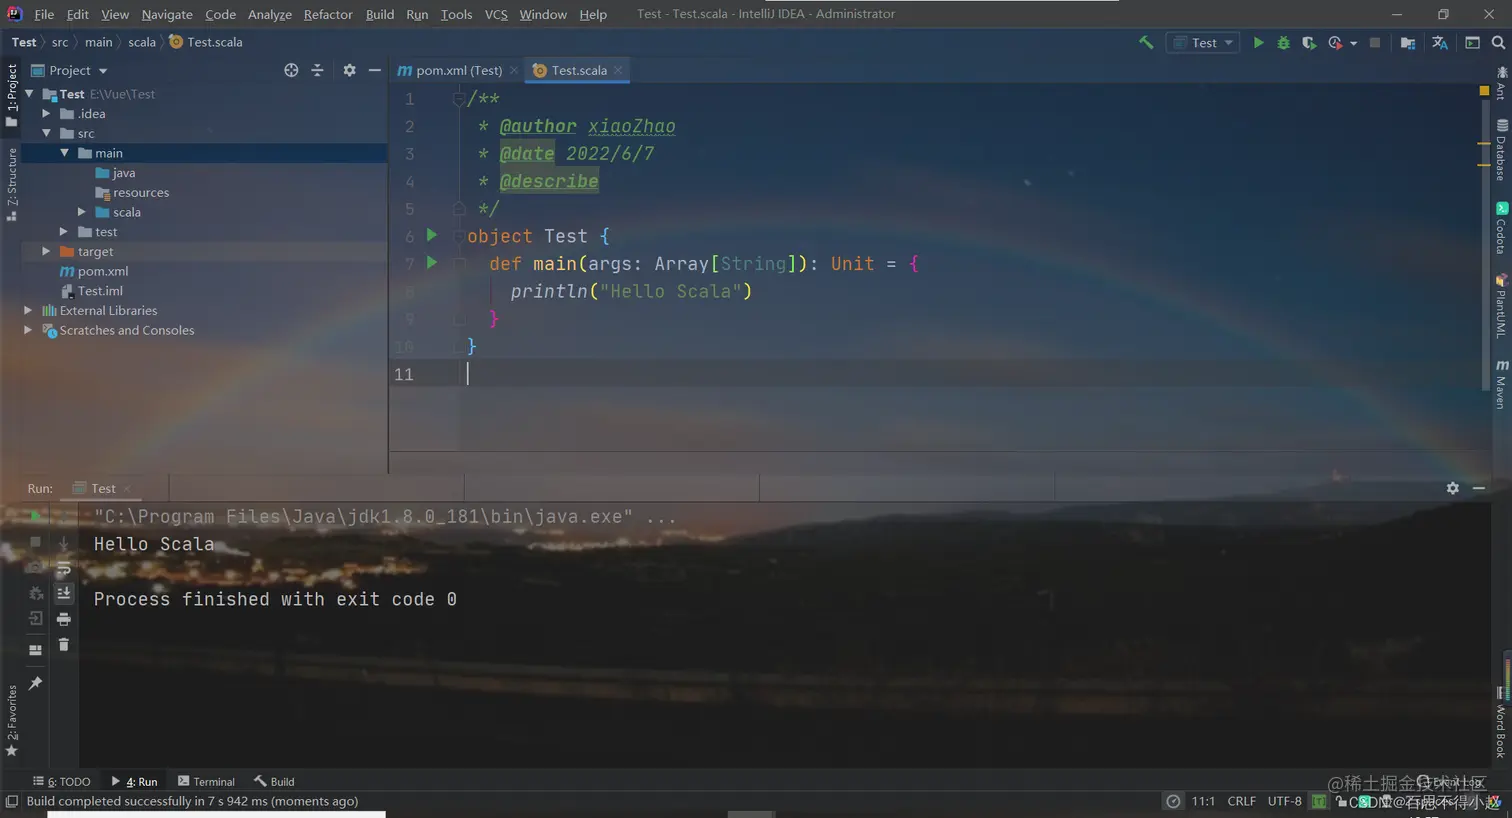This screenshot has height=818, width=1512.
Task: Hide the Project panel with the minus icon
Action: point(374,70)
